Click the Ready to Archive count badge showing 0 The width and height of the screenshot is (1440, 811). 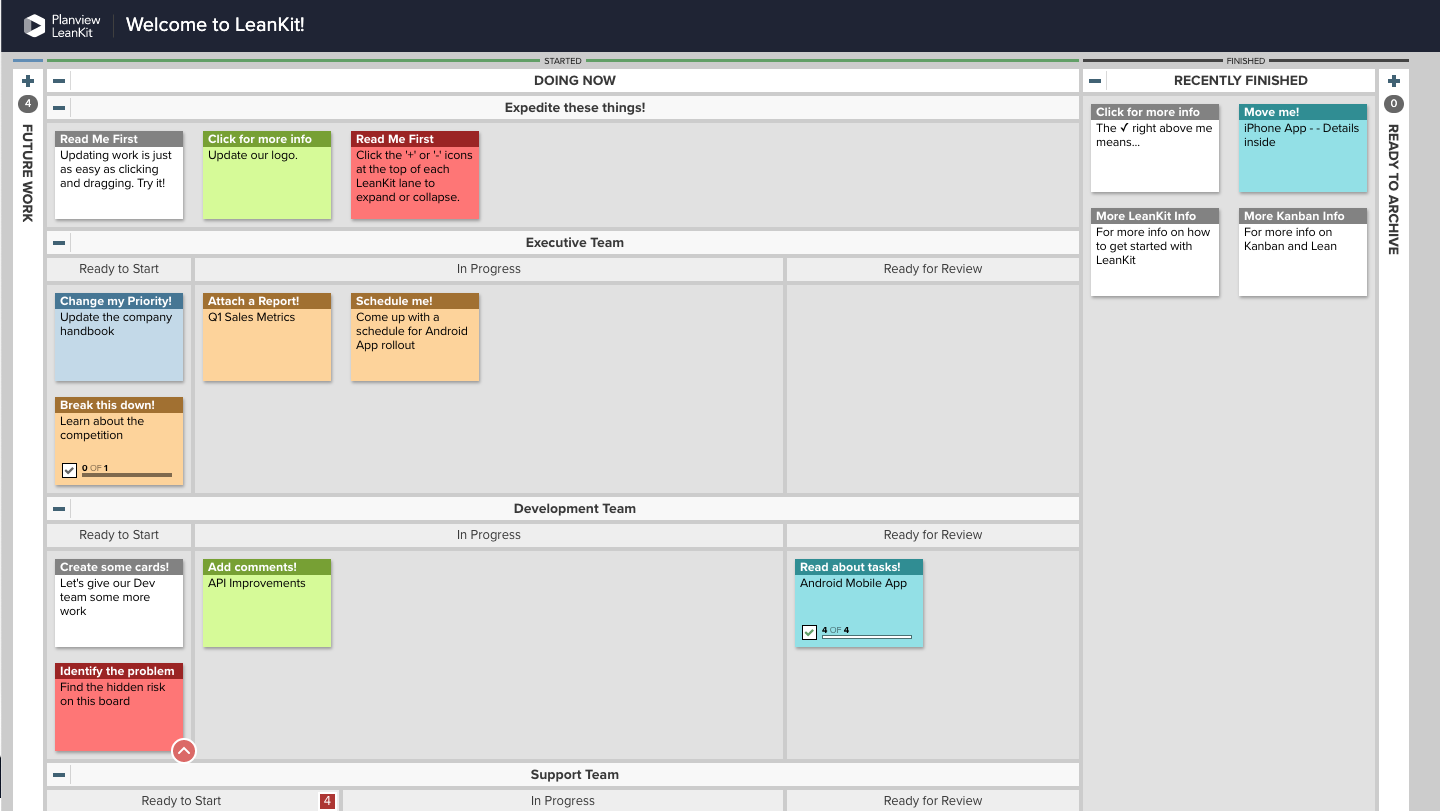[1393, 103]
